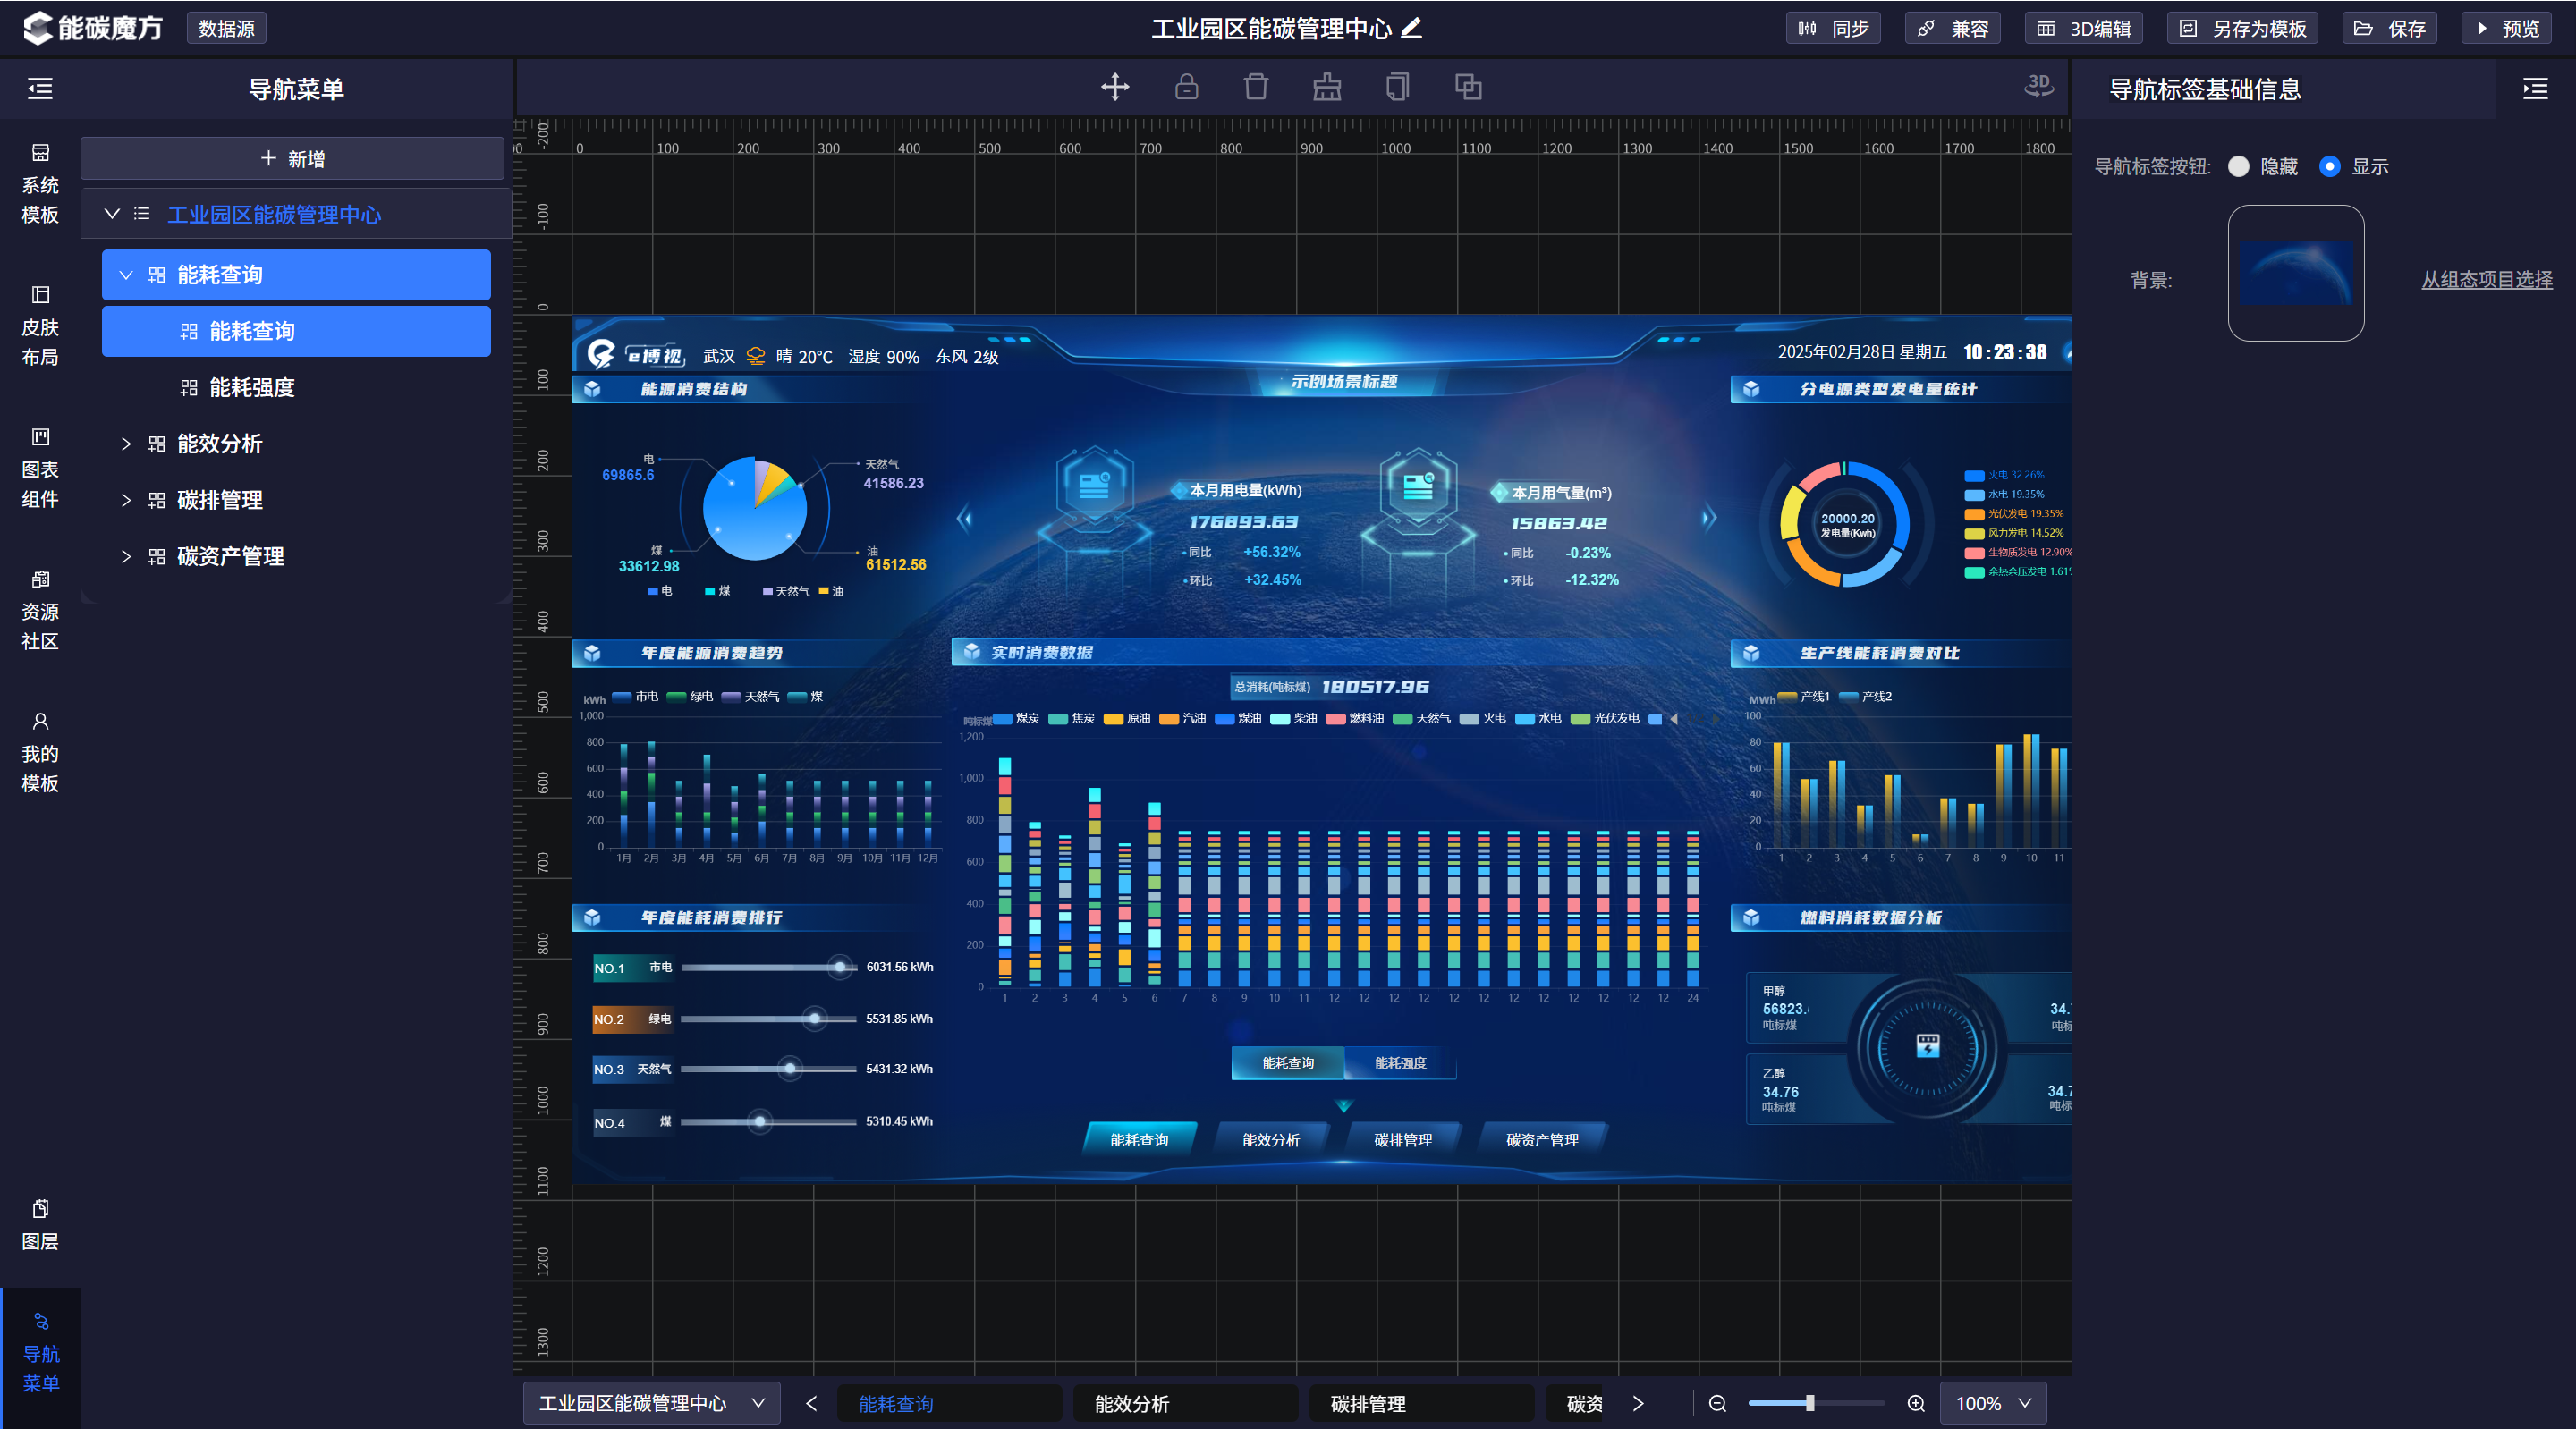Open the 工业园区能碳管理中心 page dropdown

[x=651, y=1403]
